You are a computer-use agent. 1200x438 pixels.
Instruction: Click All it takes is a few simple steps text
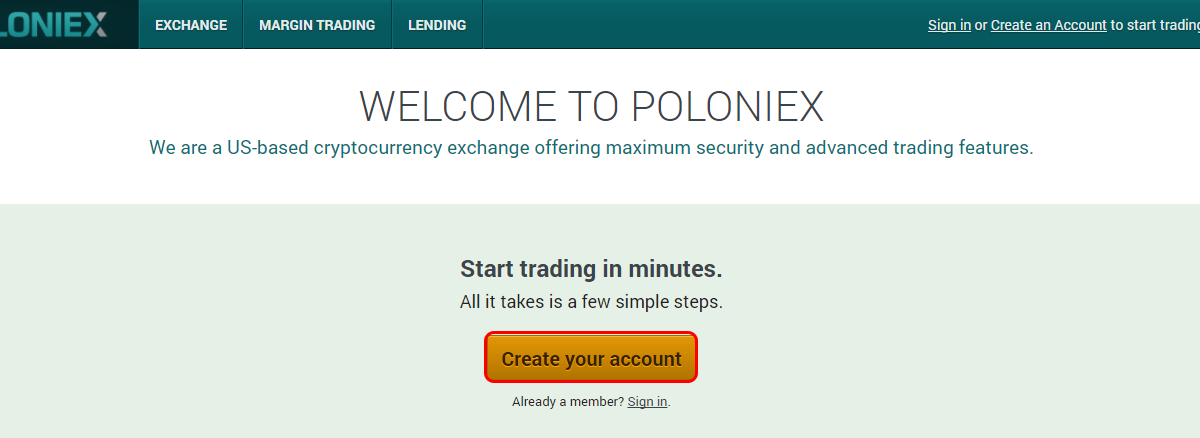[591, 301]
